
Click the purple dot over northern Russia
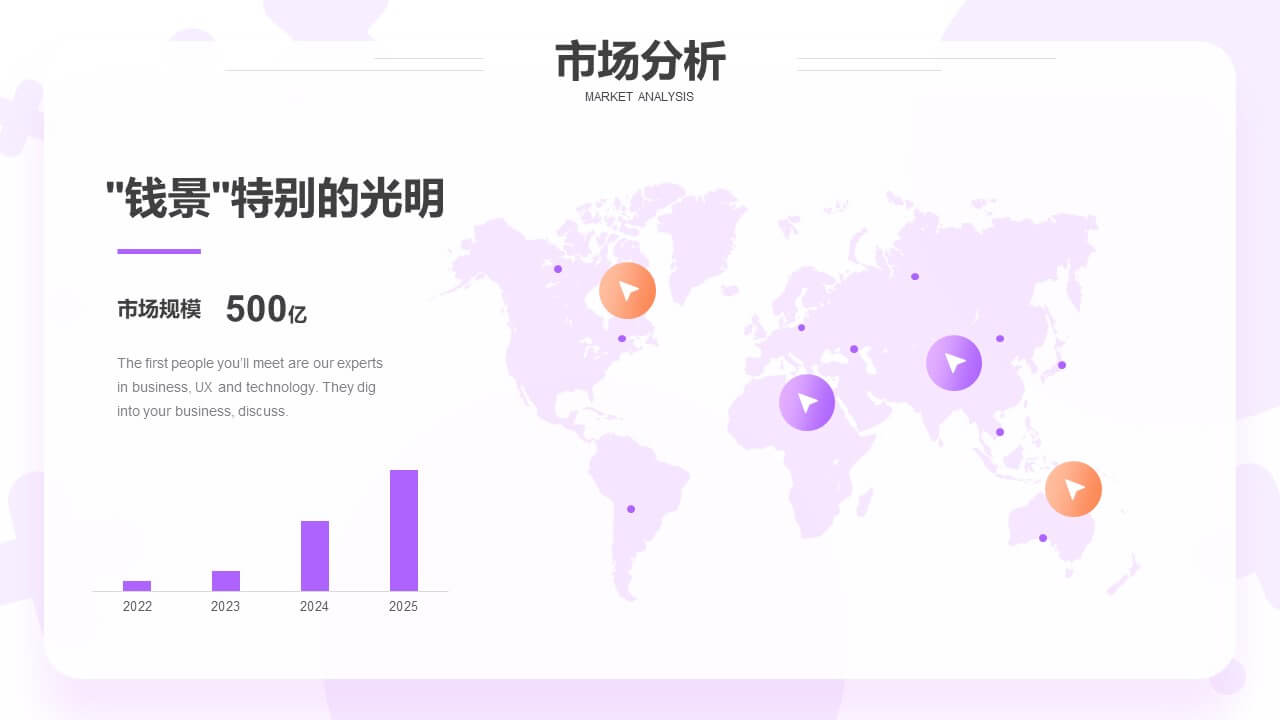tap(915, 276)
